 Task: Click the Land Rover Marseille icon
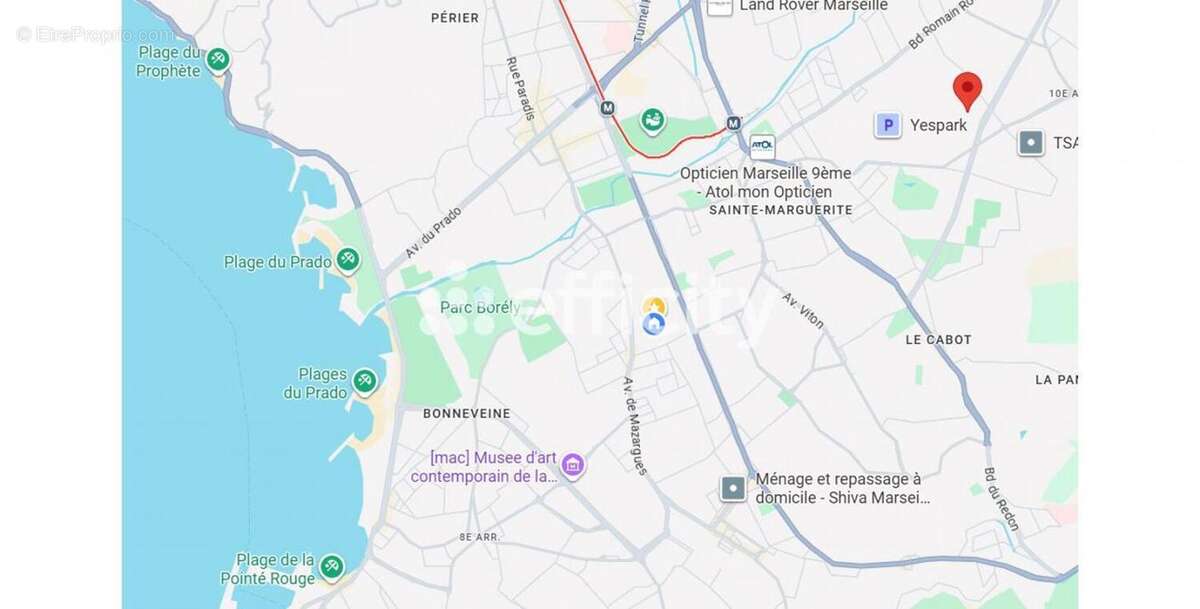point(719,6)
